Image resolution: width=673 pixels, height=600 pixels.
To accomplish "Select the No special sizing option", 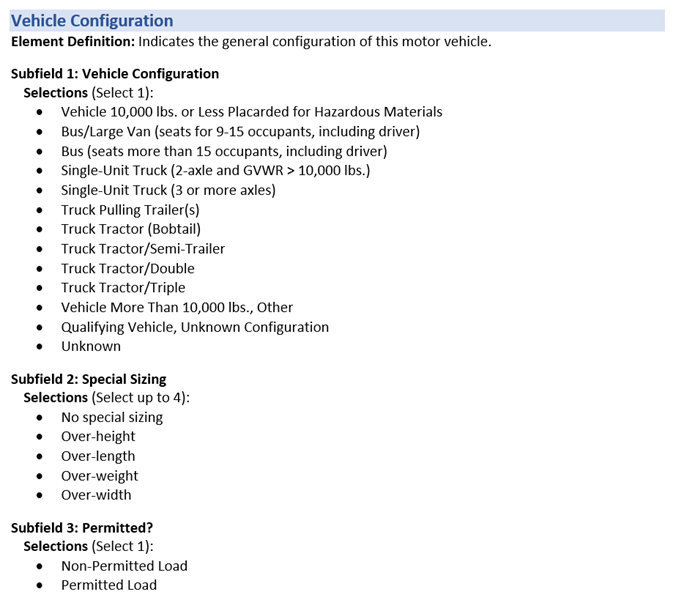I will point(112,417).
